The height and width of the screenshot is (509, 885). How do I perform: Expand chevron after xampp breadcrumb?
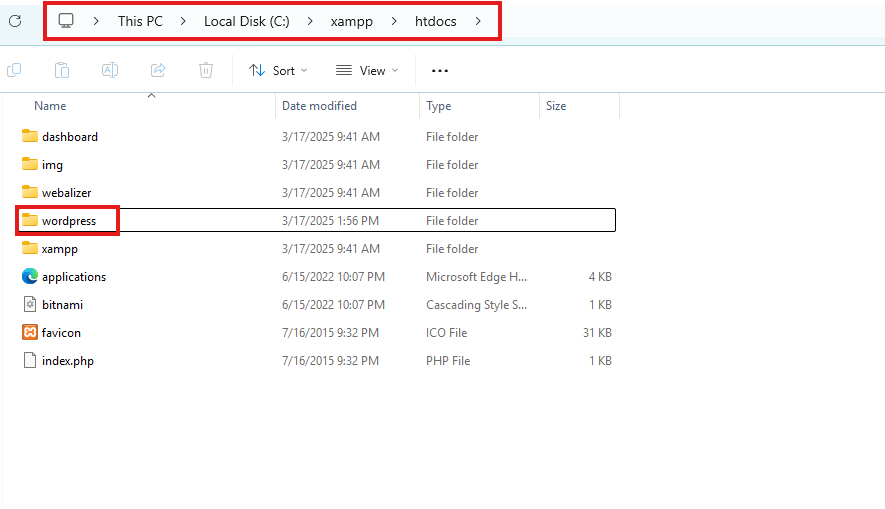(394, 21)
